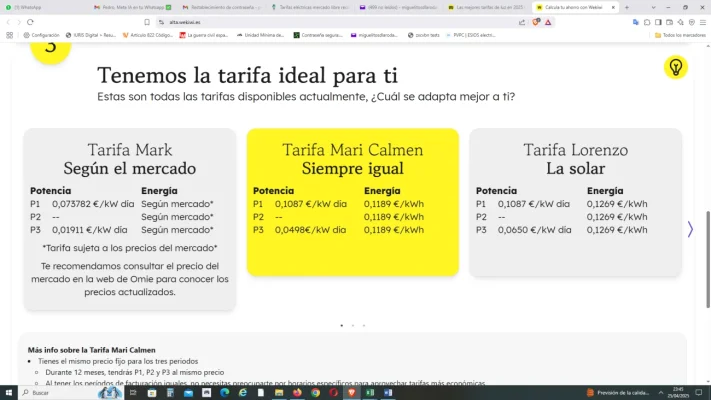Select the second carousel pagination dot
This screenshot has width=711, height=400.
353,326
